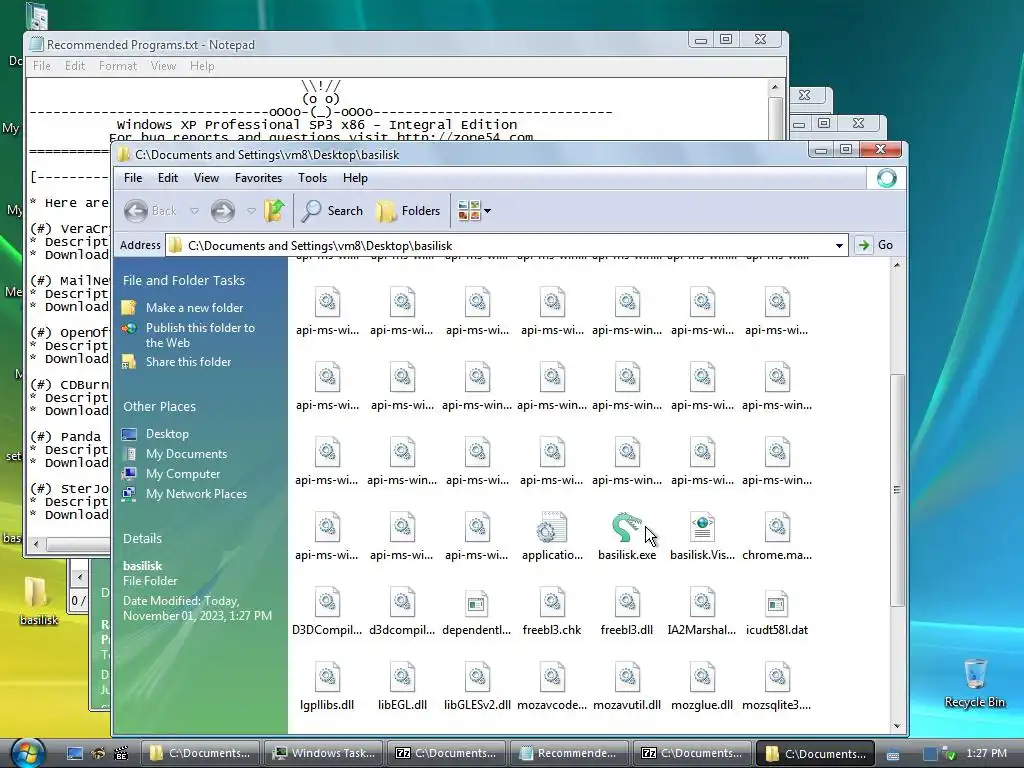The width and height of the screenshot is (1024, 768).
Task: Click Share this folder link
Action: (189, 362)
